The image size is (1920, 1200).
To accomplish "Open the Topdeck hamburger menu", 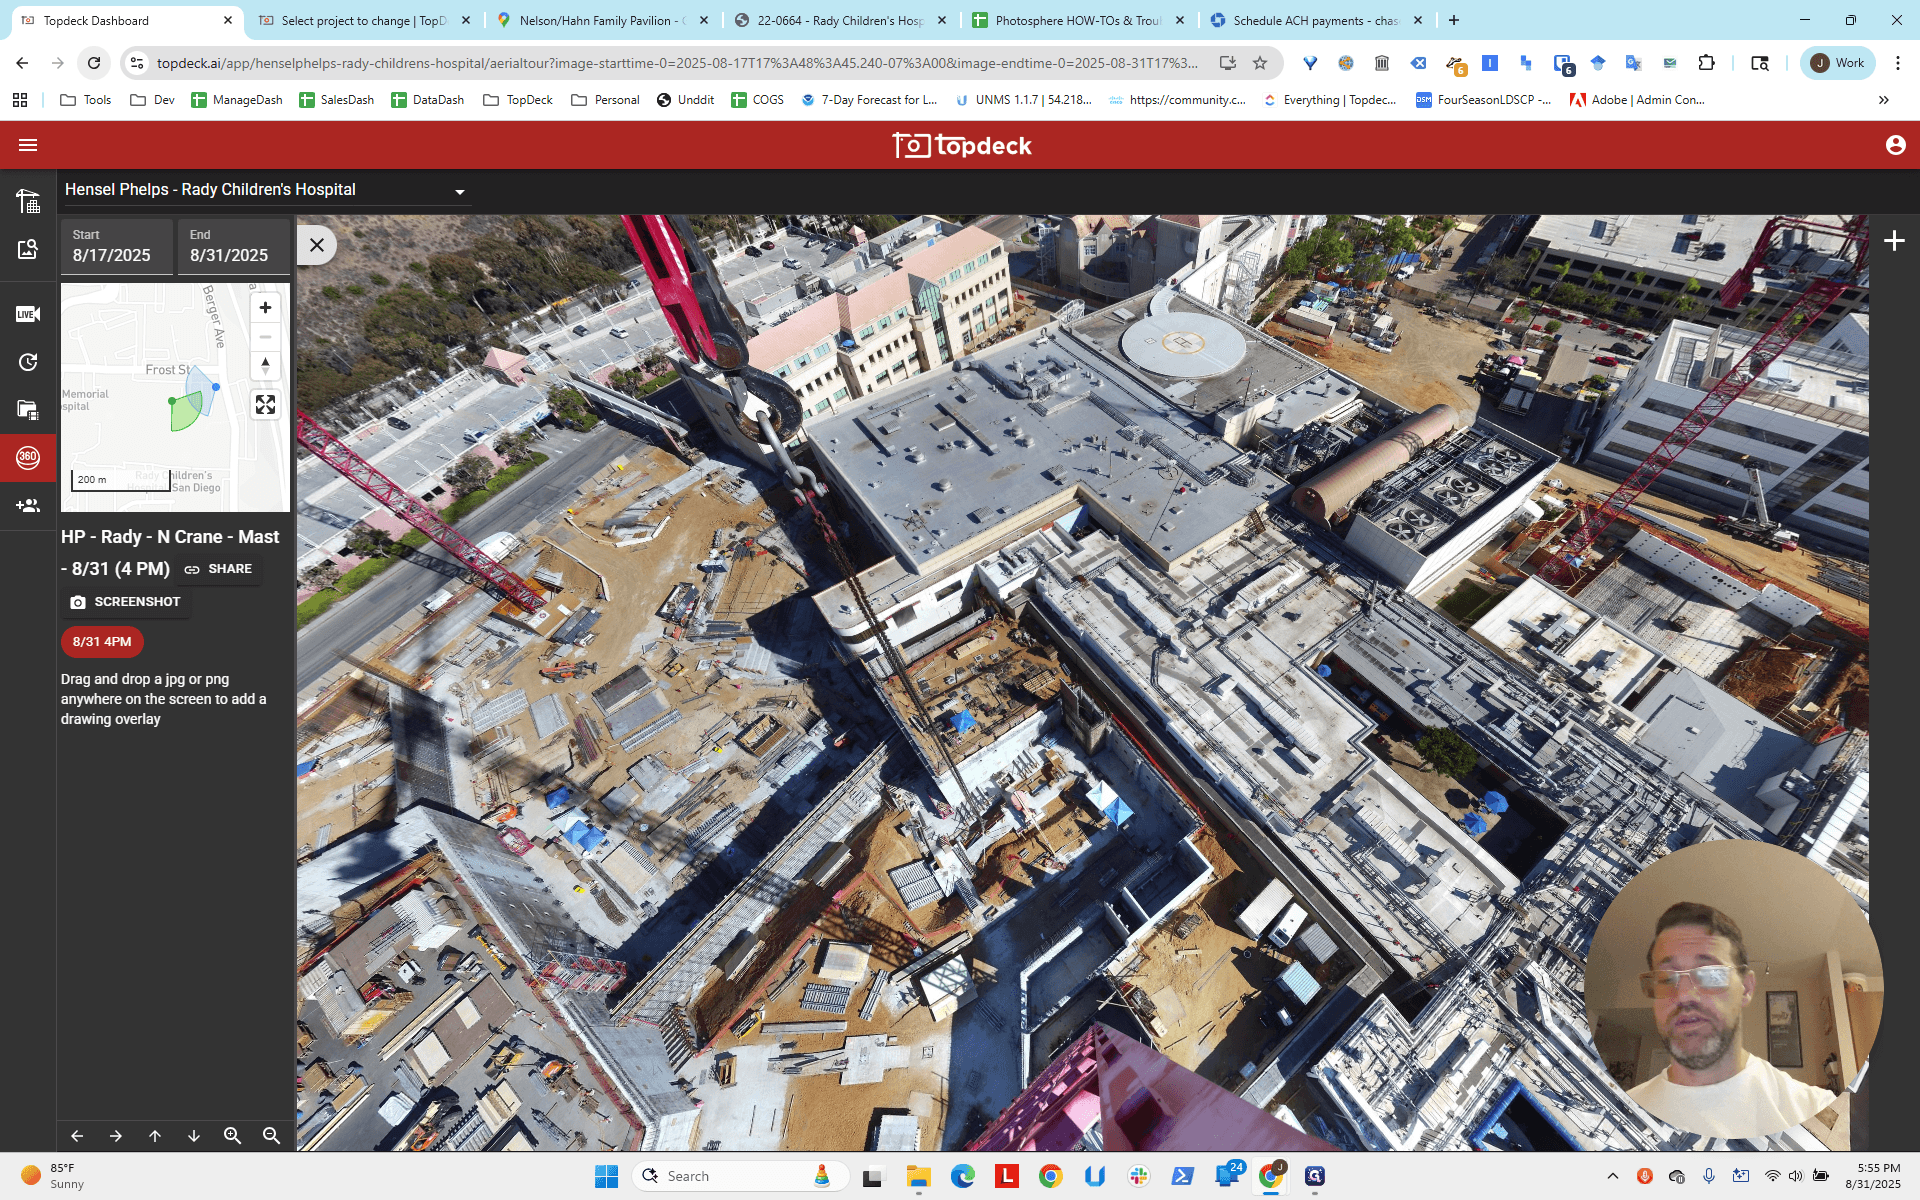I will (28, 145).
